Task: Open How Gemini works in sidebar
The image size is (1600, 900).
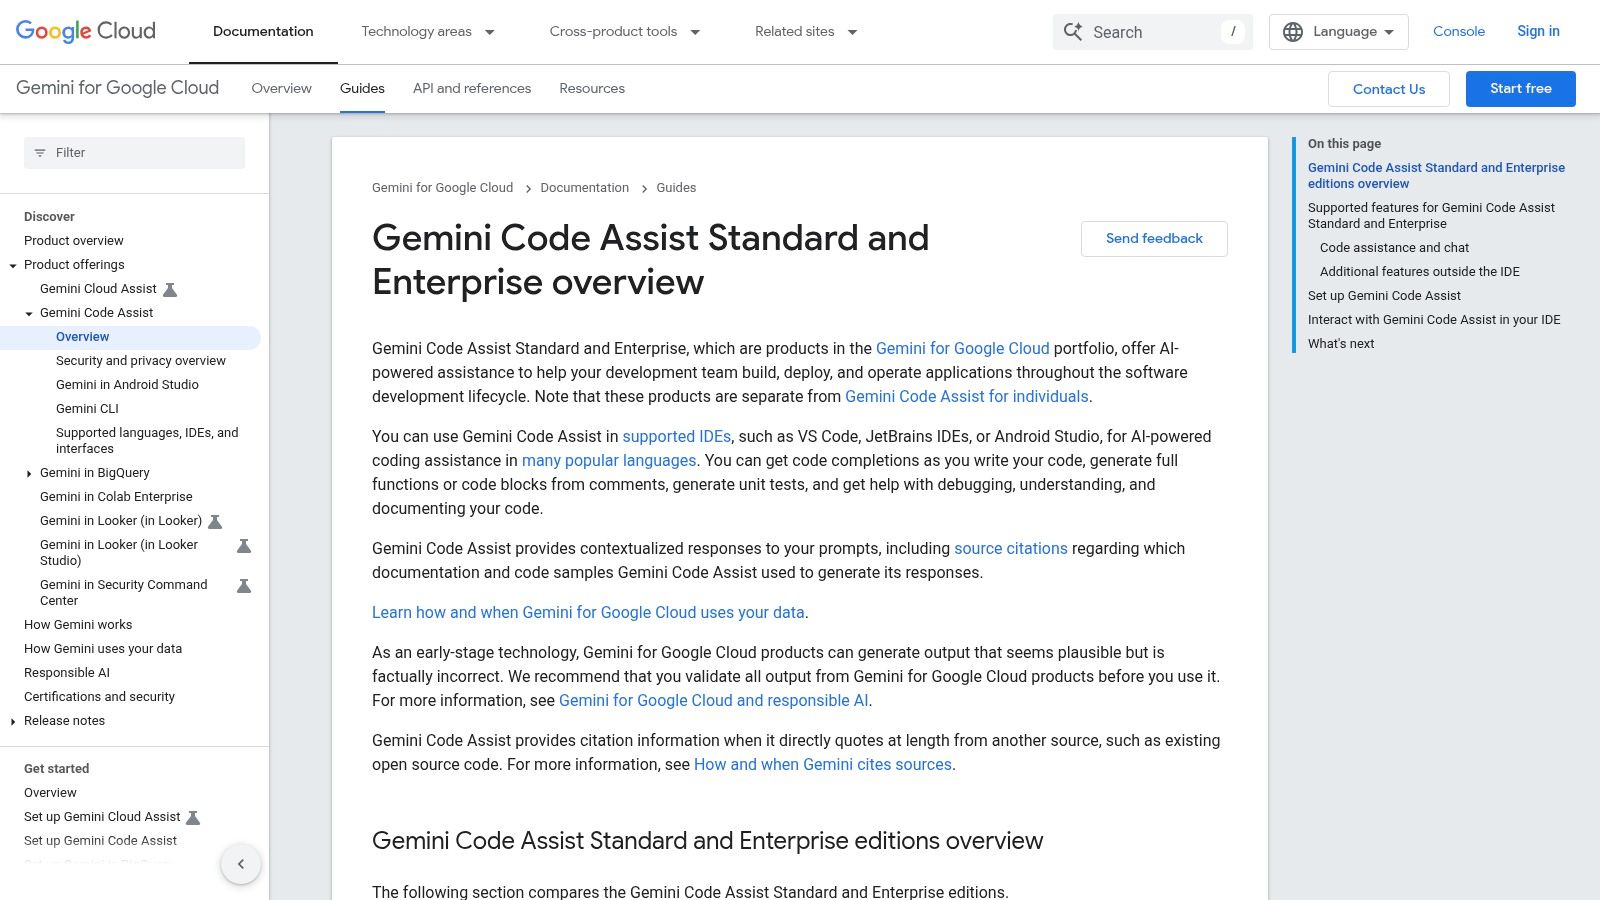Action: [78, 625]
